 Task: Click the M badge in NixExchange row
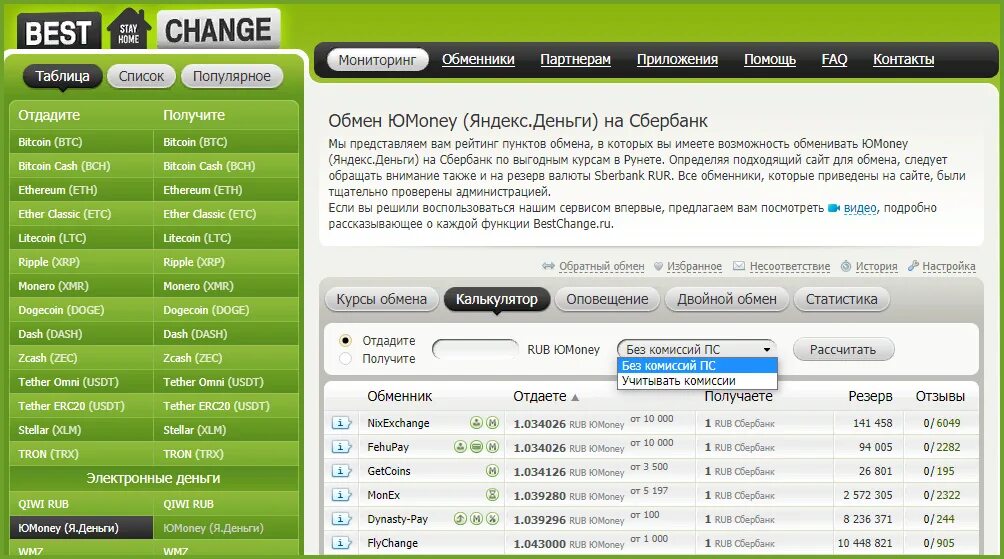click(492, 423)
